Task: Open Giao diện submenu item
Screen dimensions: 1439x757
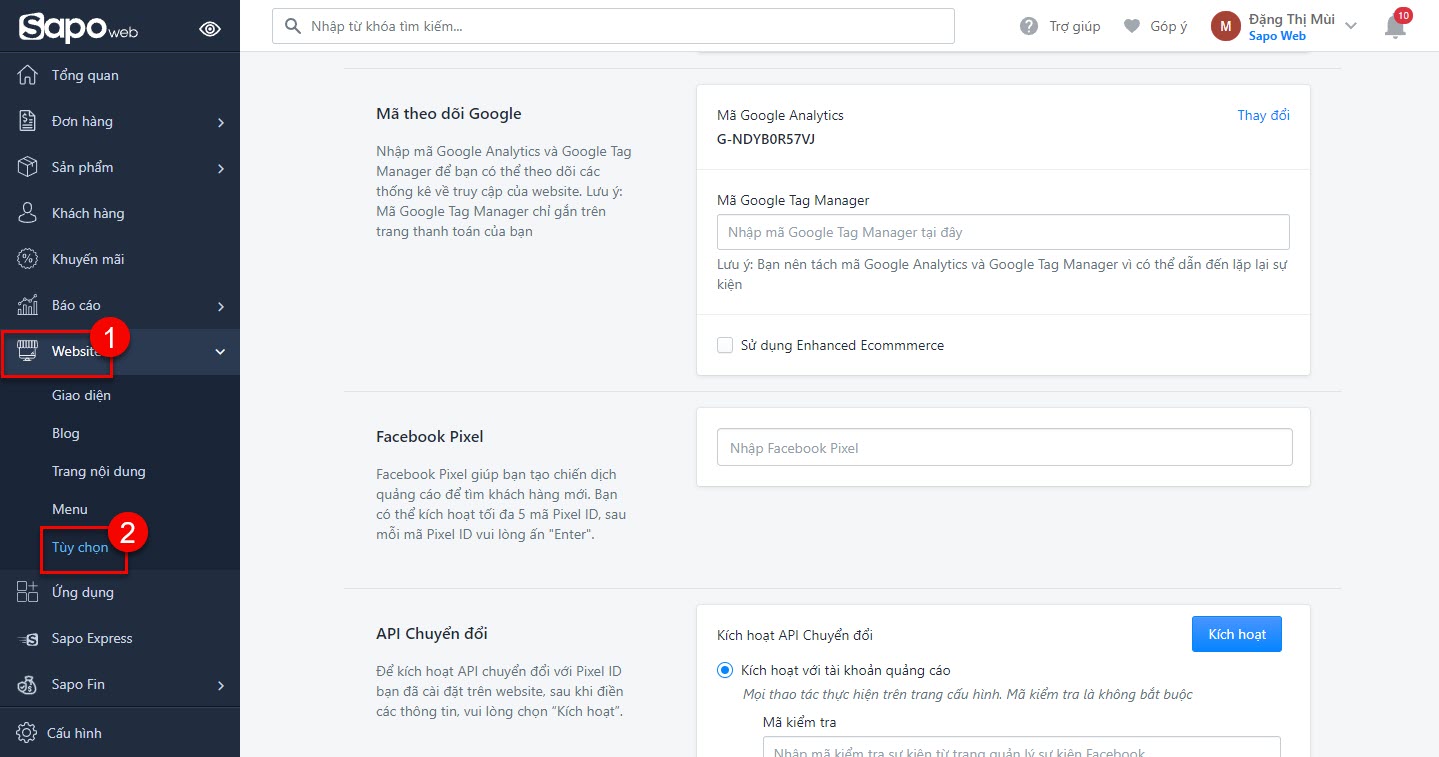Action: 81,395
